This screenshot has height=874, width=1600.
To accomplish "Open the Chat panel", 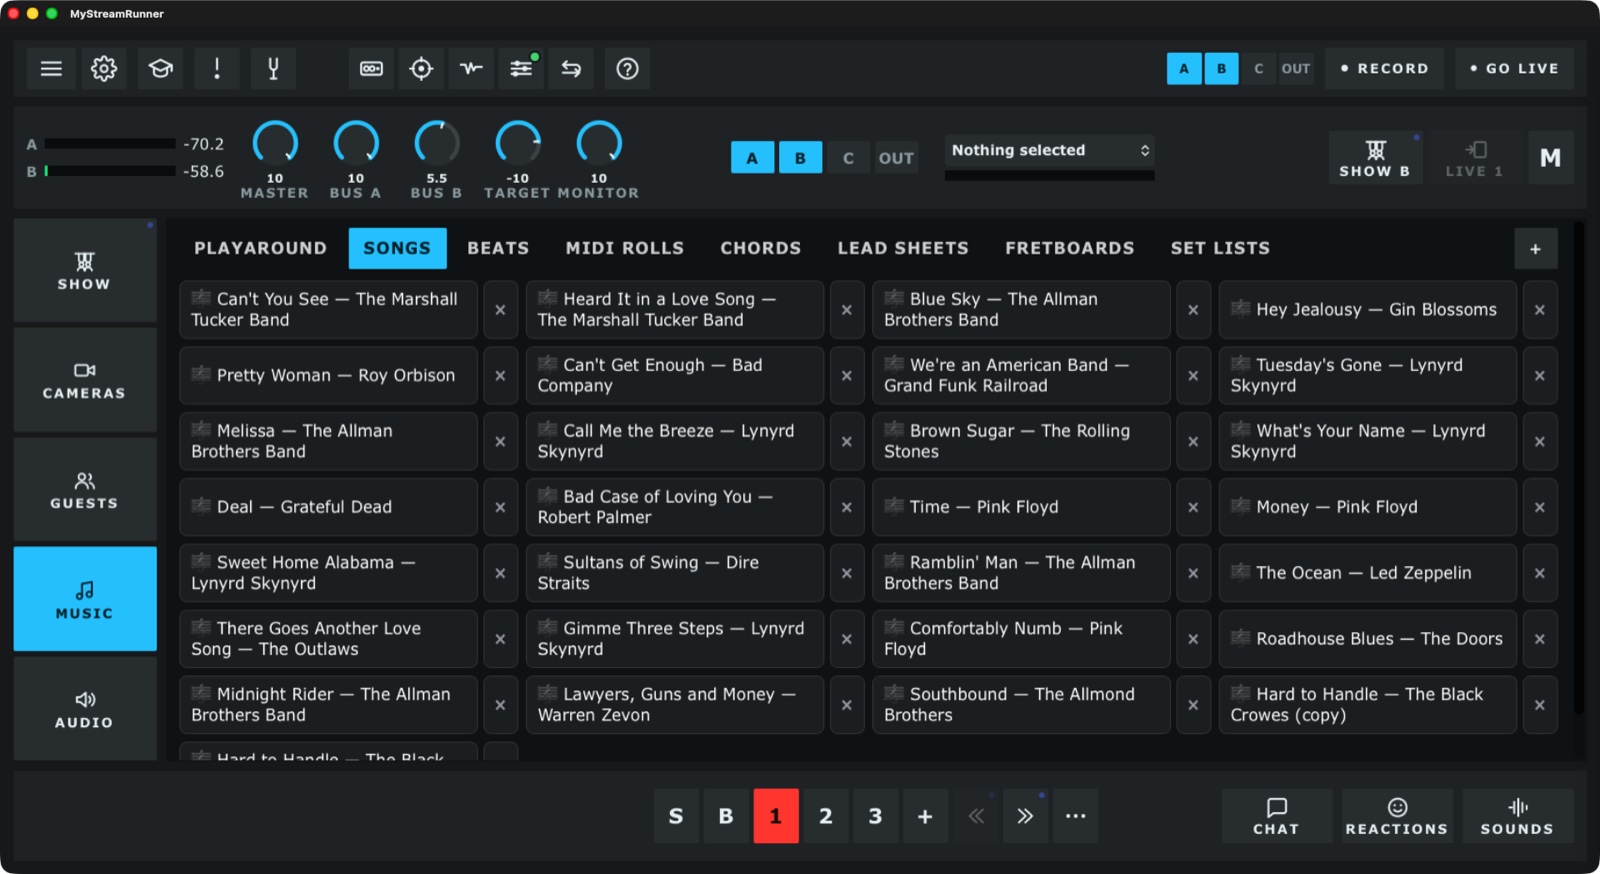I will click(1276, 816).
